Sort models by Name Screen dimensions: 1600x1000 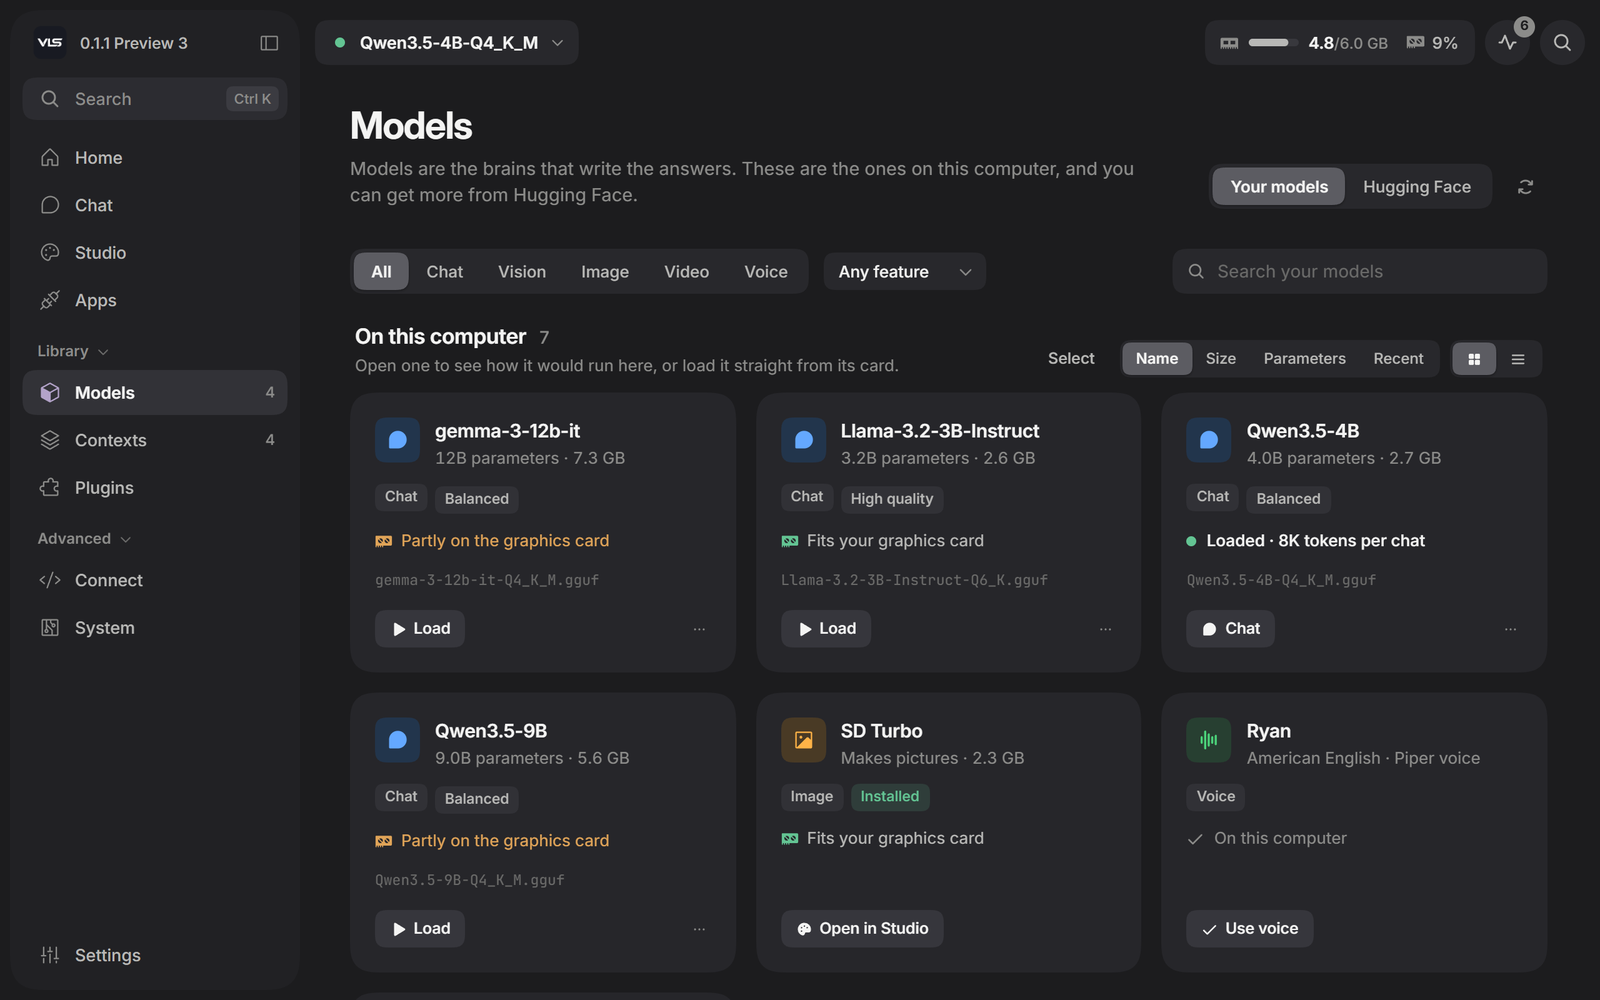(1157, 359)
